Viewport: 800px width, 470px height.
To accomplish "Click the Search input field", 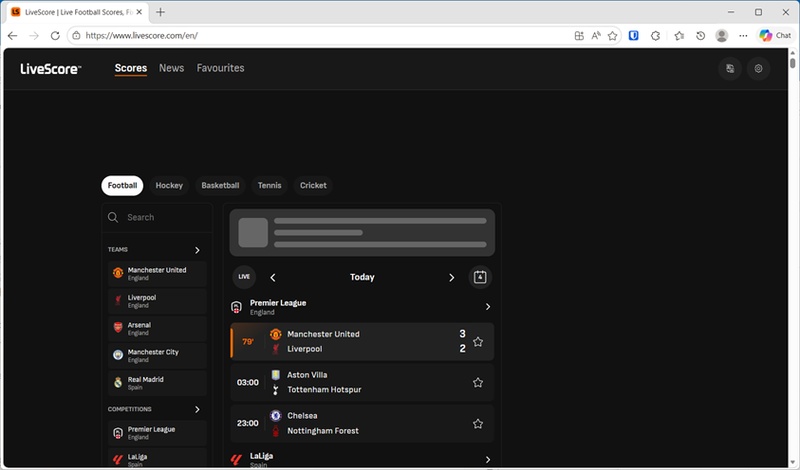I will coord(157,217).
